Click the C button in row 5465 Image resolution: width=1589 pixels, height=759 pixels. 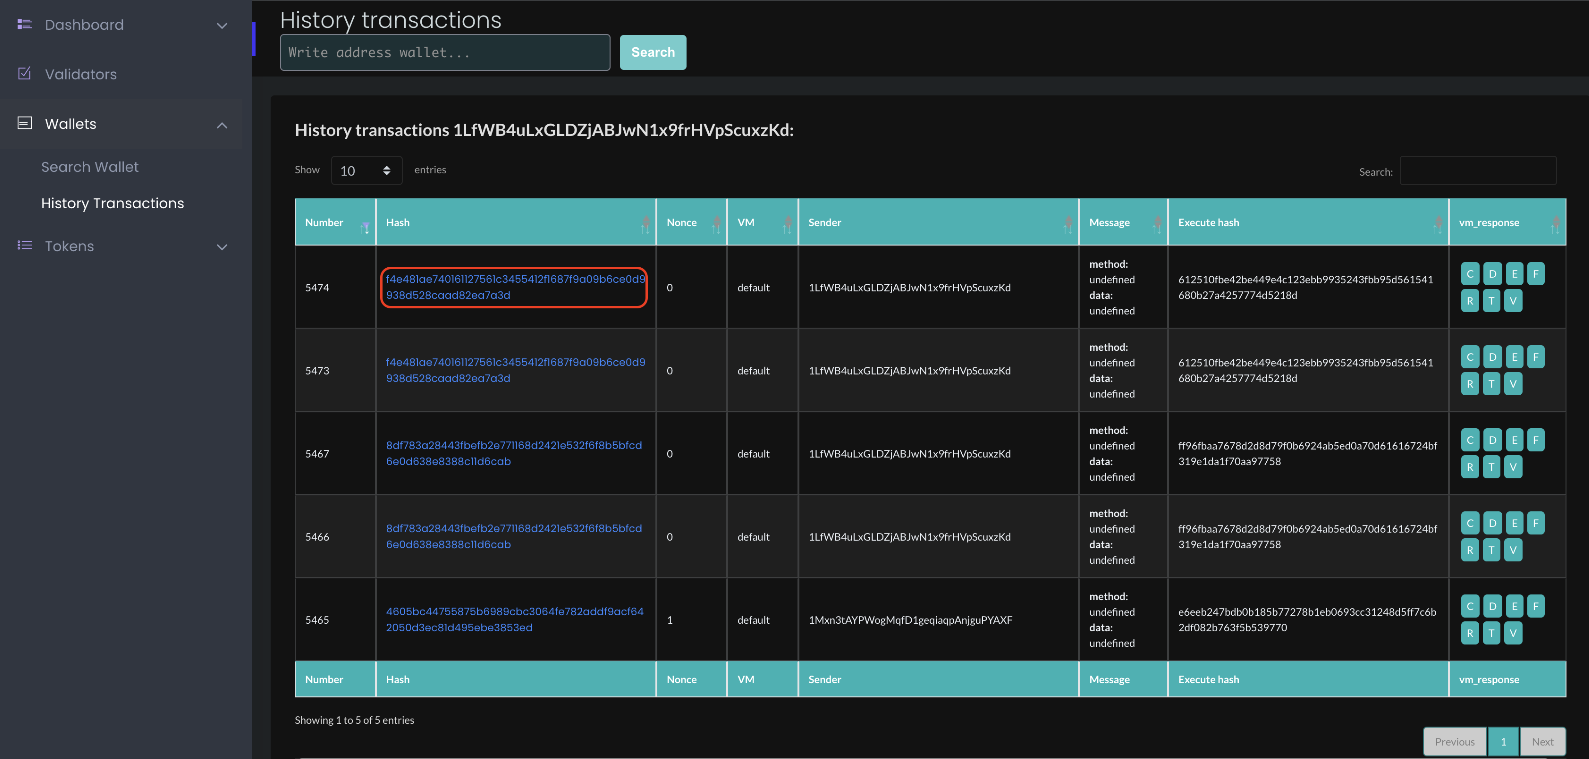coord(1470,606)
